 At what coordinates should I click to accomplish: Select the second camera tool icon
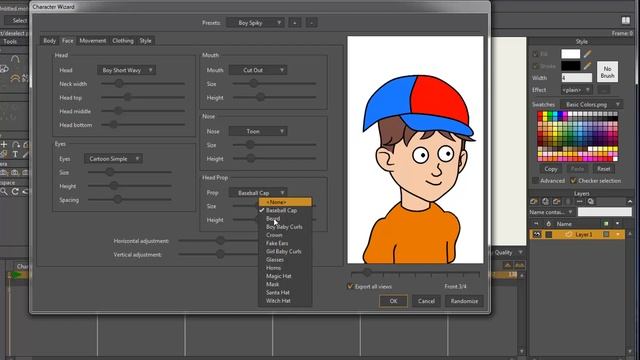point(15,173)
